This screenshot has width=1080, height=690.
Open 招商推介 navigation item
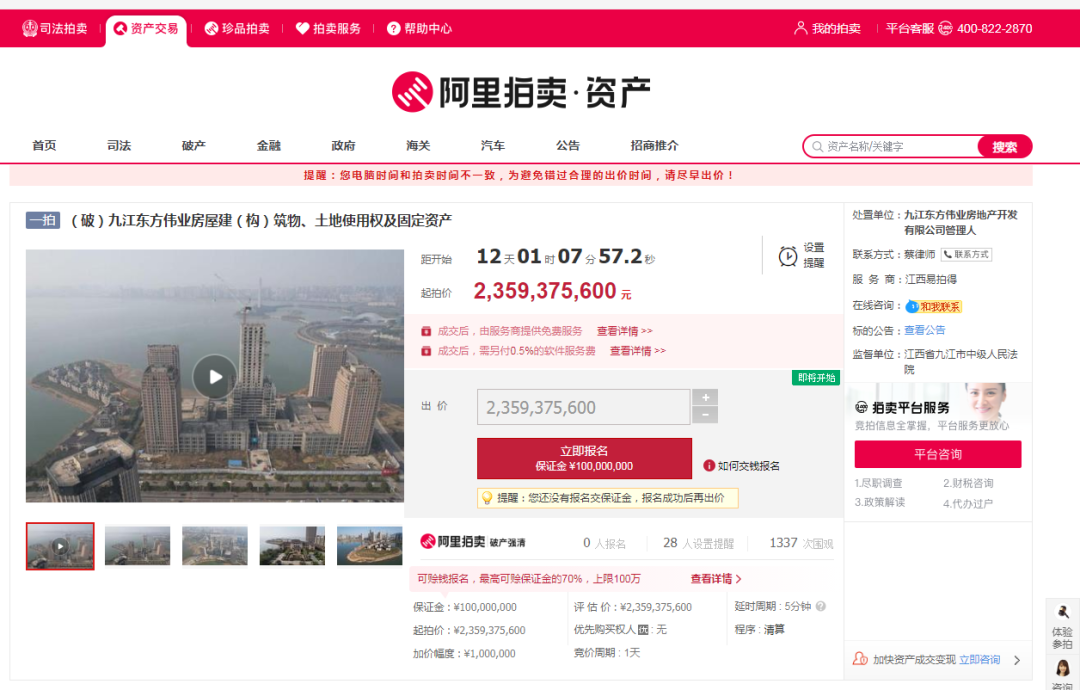click(x=654, y=145)
